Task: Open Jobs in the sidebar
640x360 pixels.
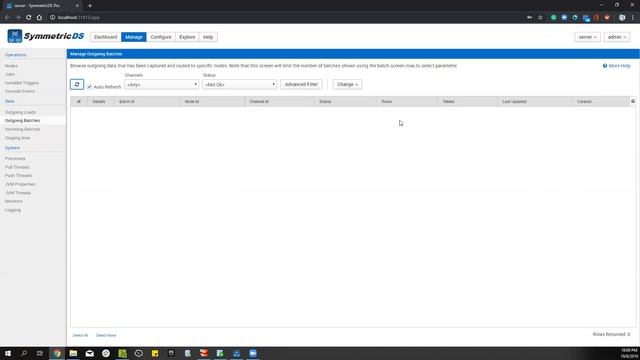Action: [x=10, y=74]
